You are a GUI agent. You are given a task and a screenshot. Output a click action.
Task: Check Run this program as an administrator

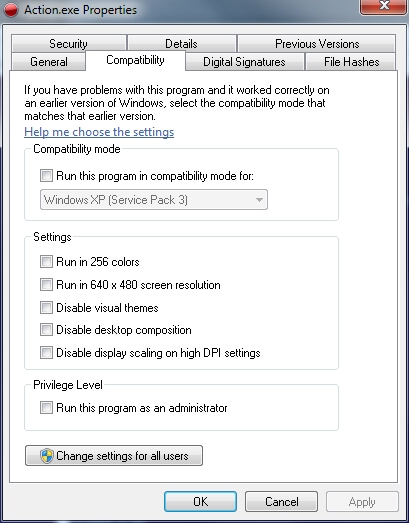(46, 408)
